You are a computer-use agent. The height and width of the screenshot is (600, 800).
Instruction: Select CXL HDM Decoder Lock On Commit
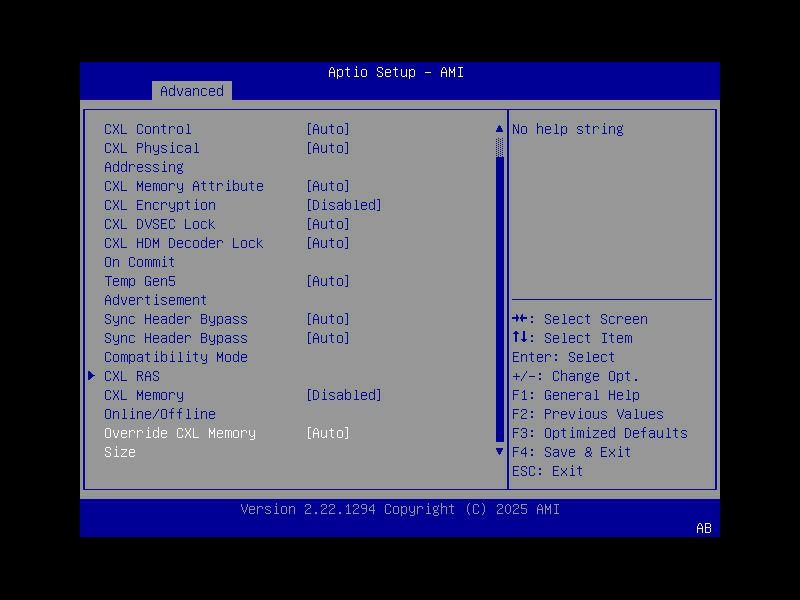(184, 253)
